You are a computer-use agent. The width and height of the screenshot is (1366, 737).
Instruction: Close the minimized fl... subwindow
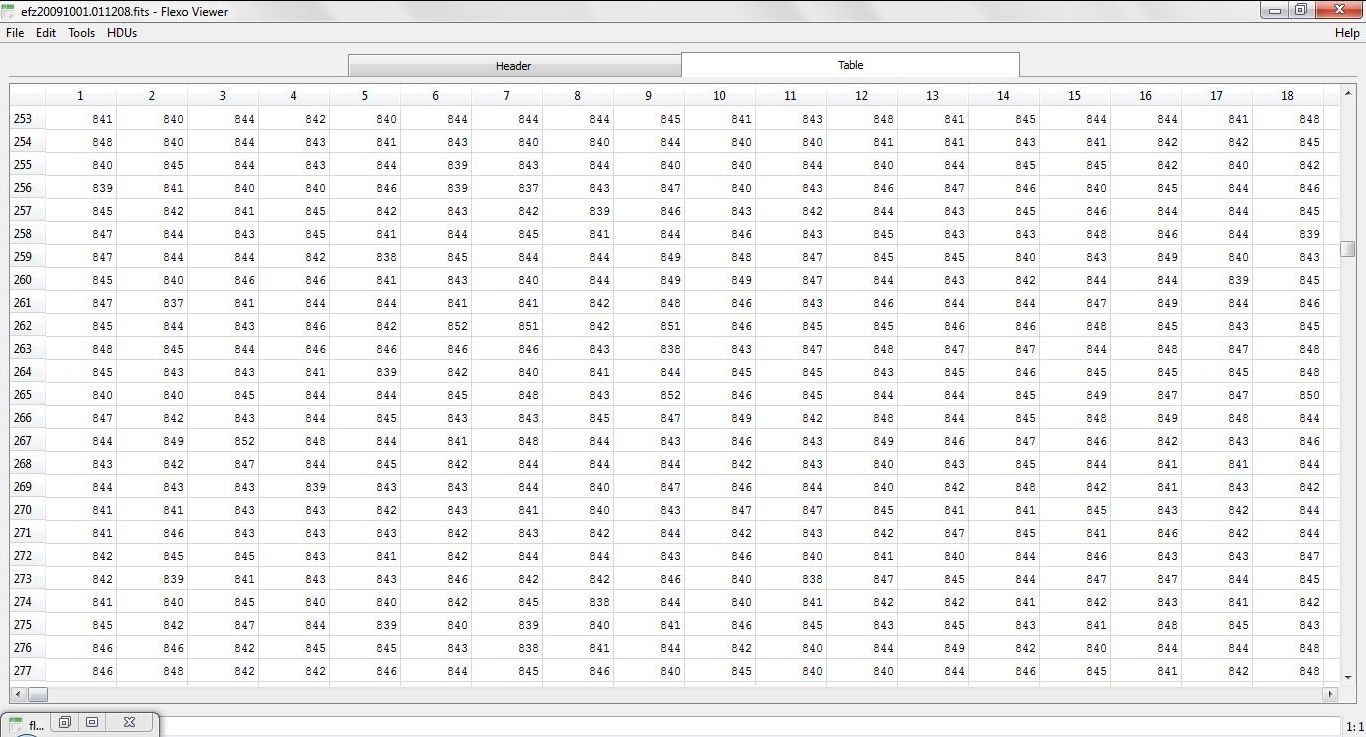[129, 722]
